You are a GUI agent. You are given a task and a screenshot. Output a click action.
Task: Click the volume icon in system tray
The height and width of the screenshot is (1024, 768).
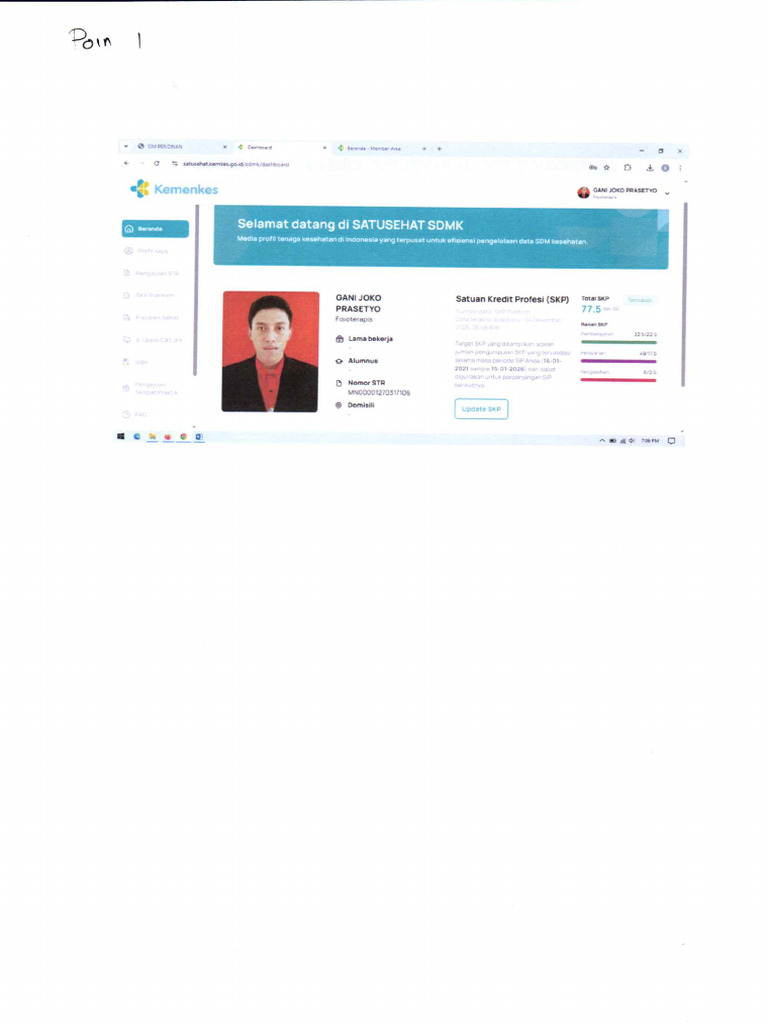632,441
